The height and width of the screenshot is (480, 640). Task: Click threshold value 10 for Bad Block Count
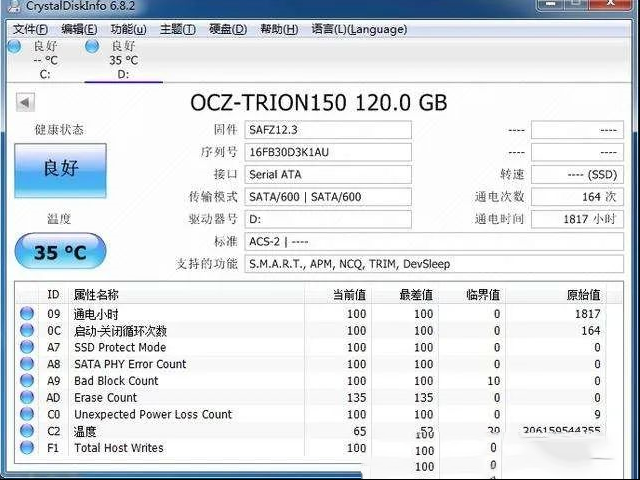[494, 381]
